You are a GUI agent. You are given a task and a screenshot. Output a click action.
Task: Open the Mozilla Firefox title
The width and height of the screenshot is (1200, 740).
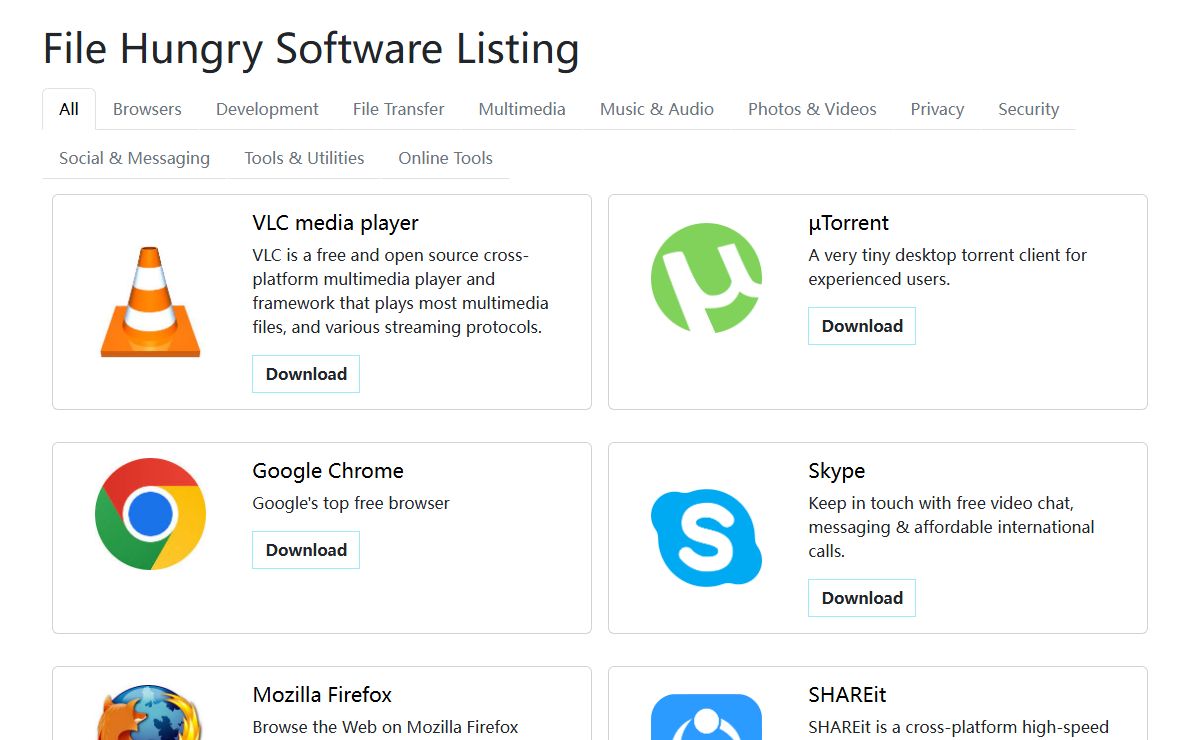(322, 695)
